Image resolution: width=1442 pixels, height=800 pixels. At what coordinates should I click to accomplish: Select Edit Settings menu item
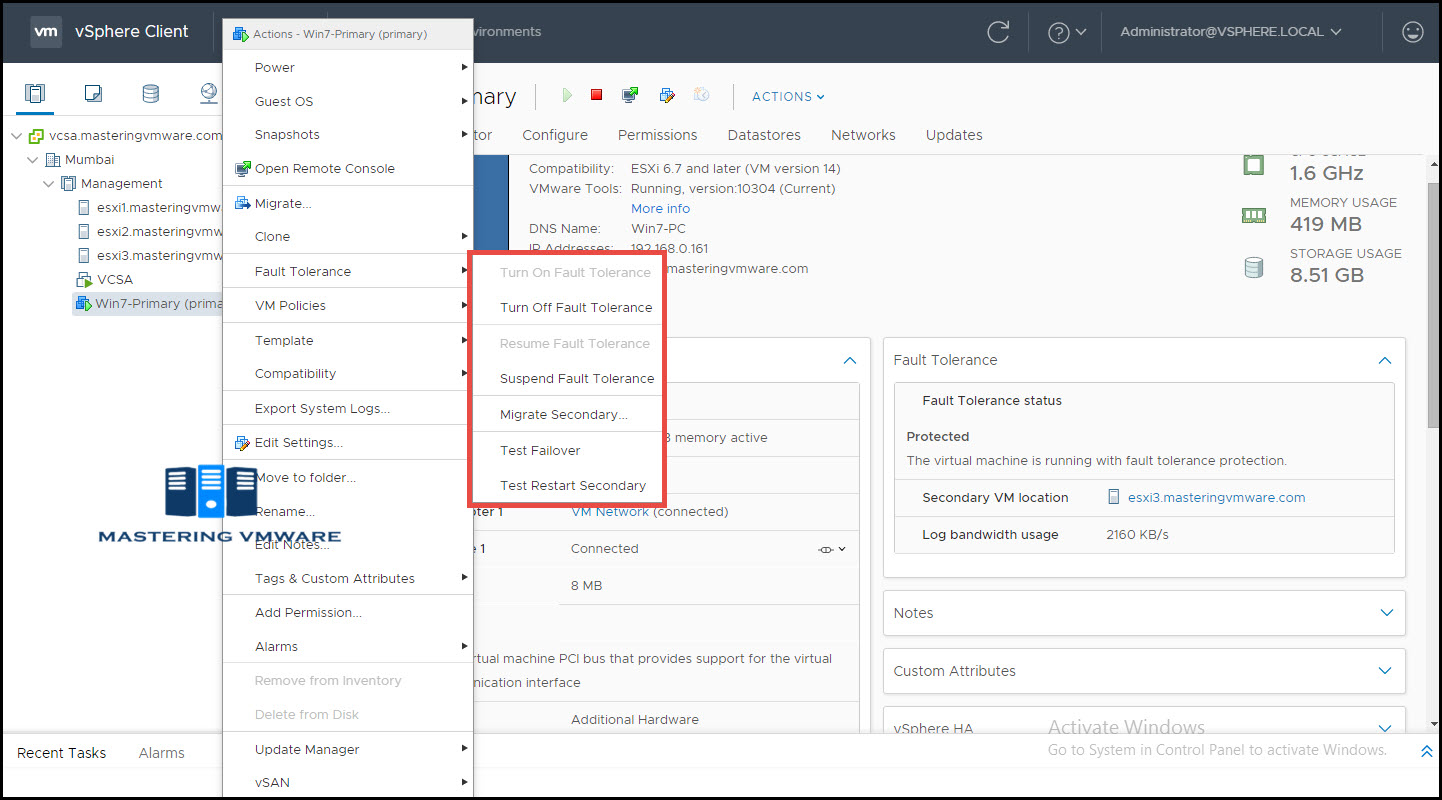tap(348, 443)
